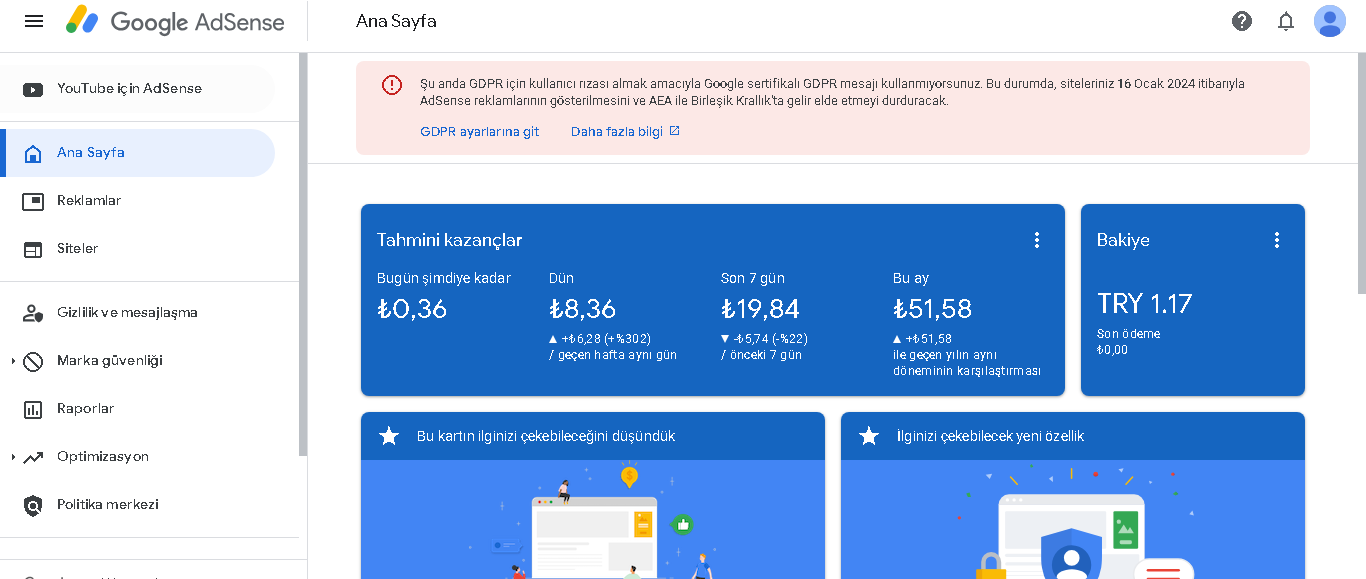Follow the GDPR ayarlarına git link
1366x579 pixels.
(479, 131)
